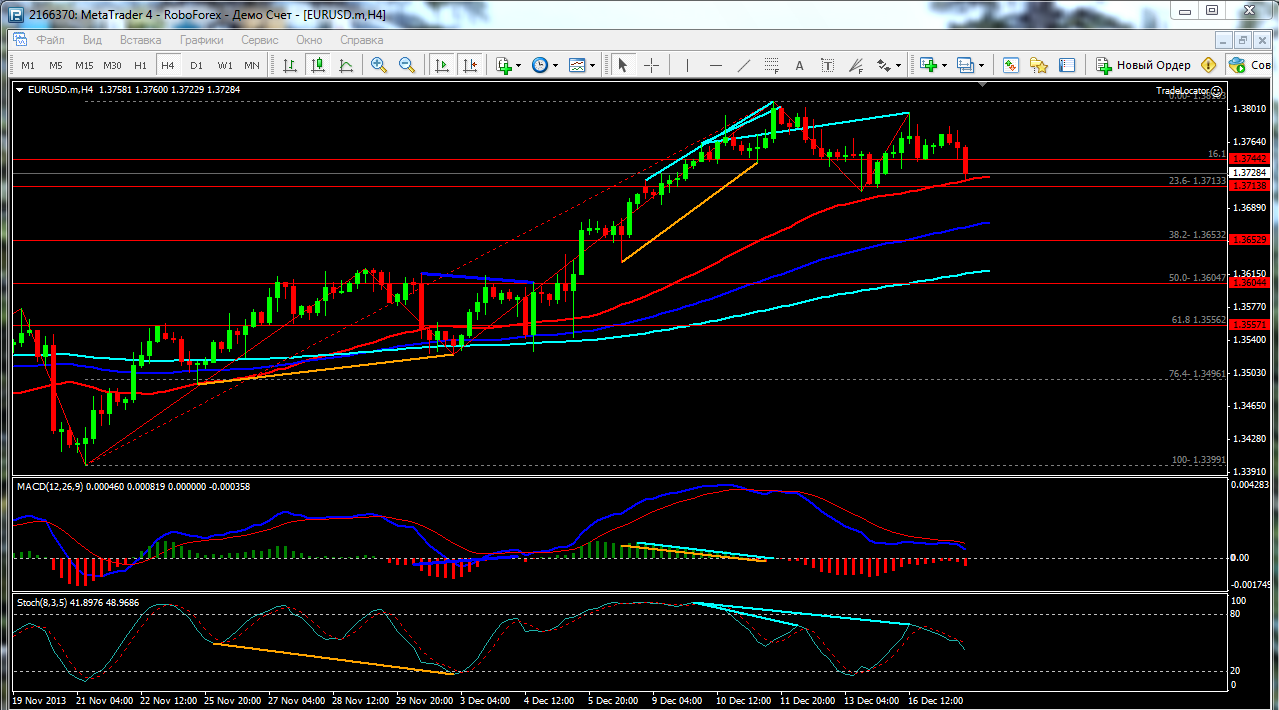Expand the Indicators dropdown arrow
This screenshot has width=1279, height=710.
[520, 66]
